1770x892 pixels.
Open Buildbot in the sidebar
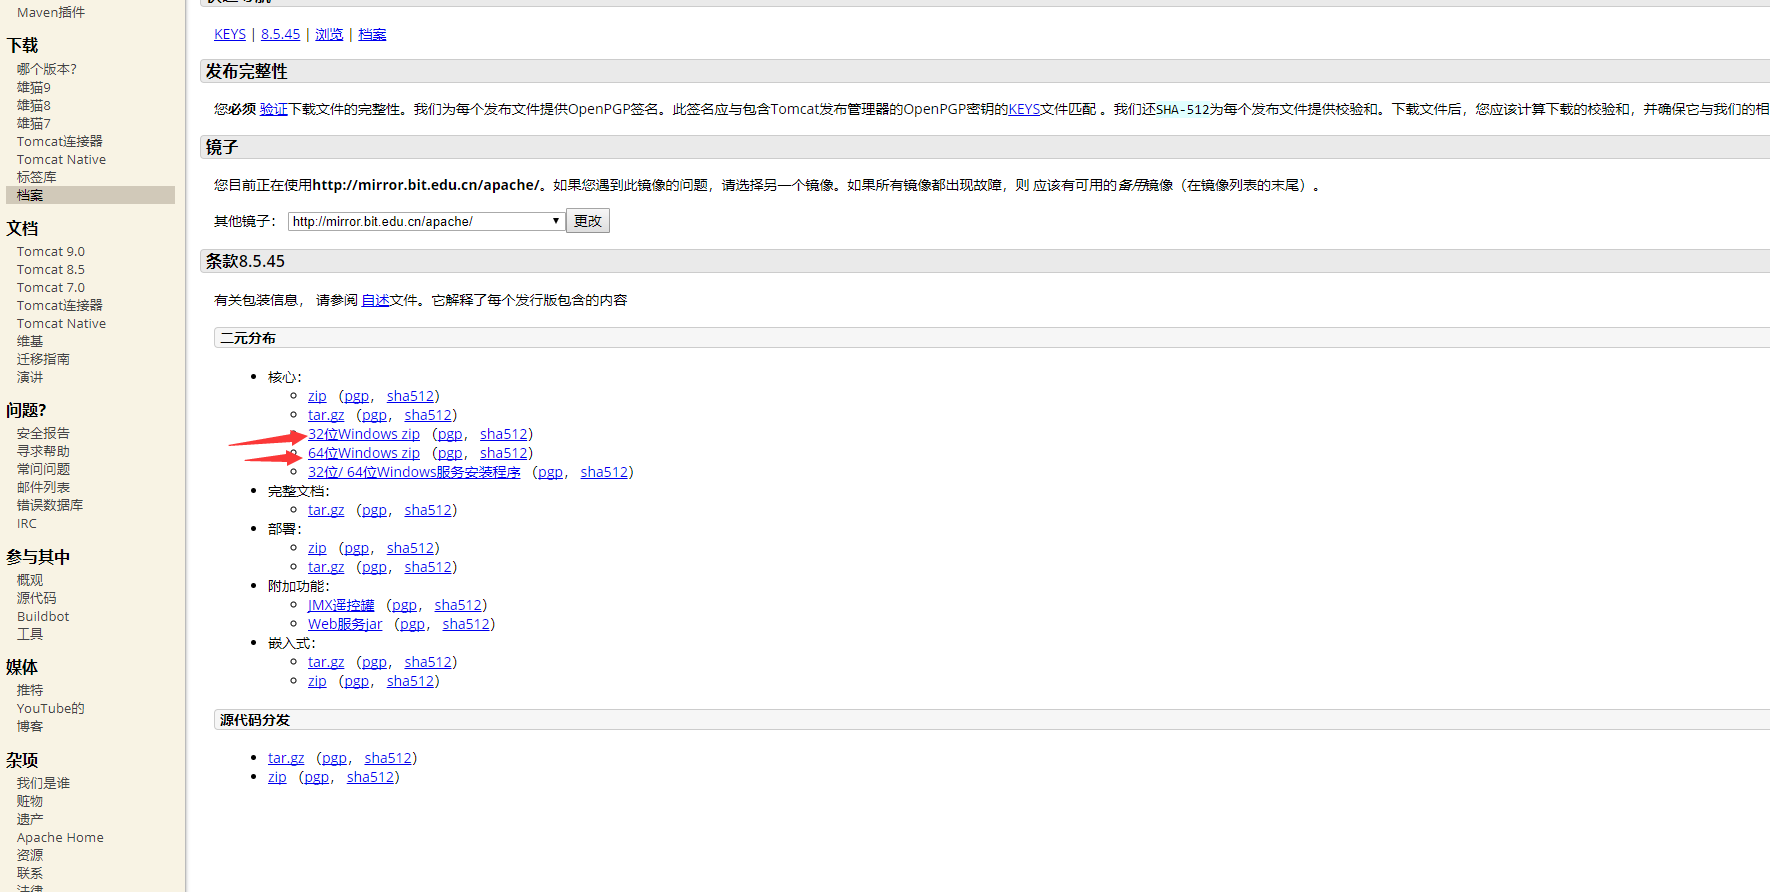pyautogui.click(x=43, y=616)
